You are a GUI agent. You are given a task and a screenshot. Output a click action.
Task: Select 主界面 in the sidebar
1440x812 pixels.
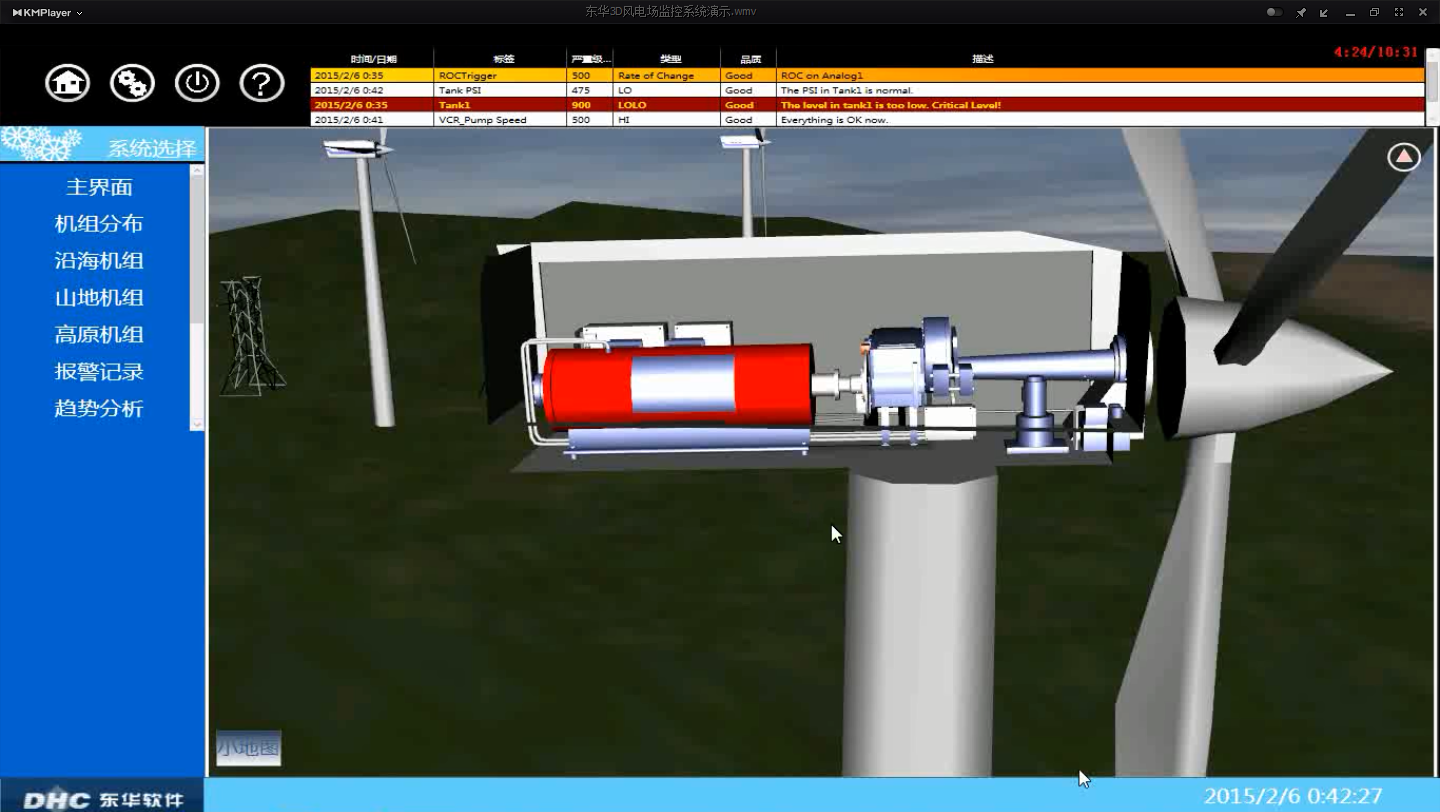point(99,187)
